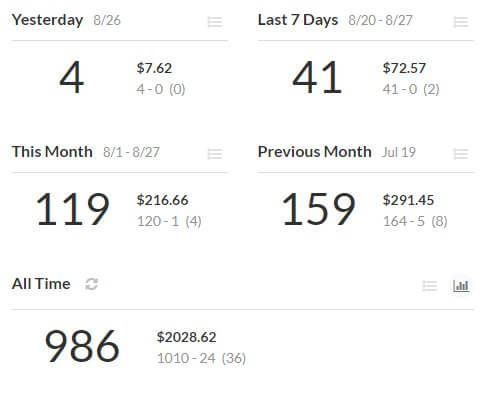
Task: Open the list menu icon for Last 7 Days
Action: pos(461,22)
